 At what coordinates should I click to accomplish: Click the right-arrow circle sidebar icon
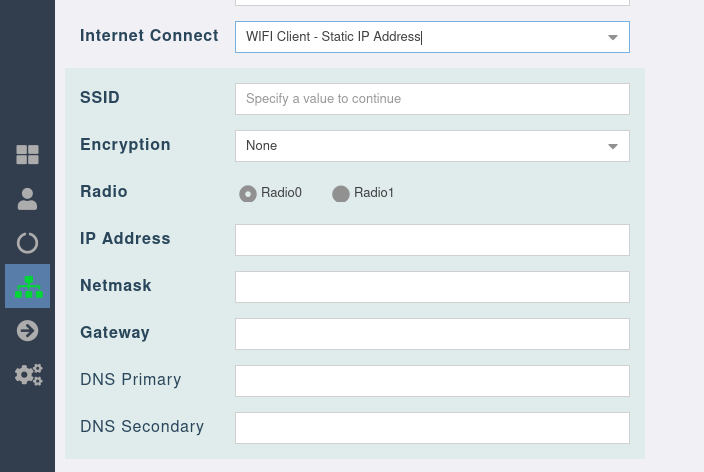pyautogui.click(x=27, y=331)
